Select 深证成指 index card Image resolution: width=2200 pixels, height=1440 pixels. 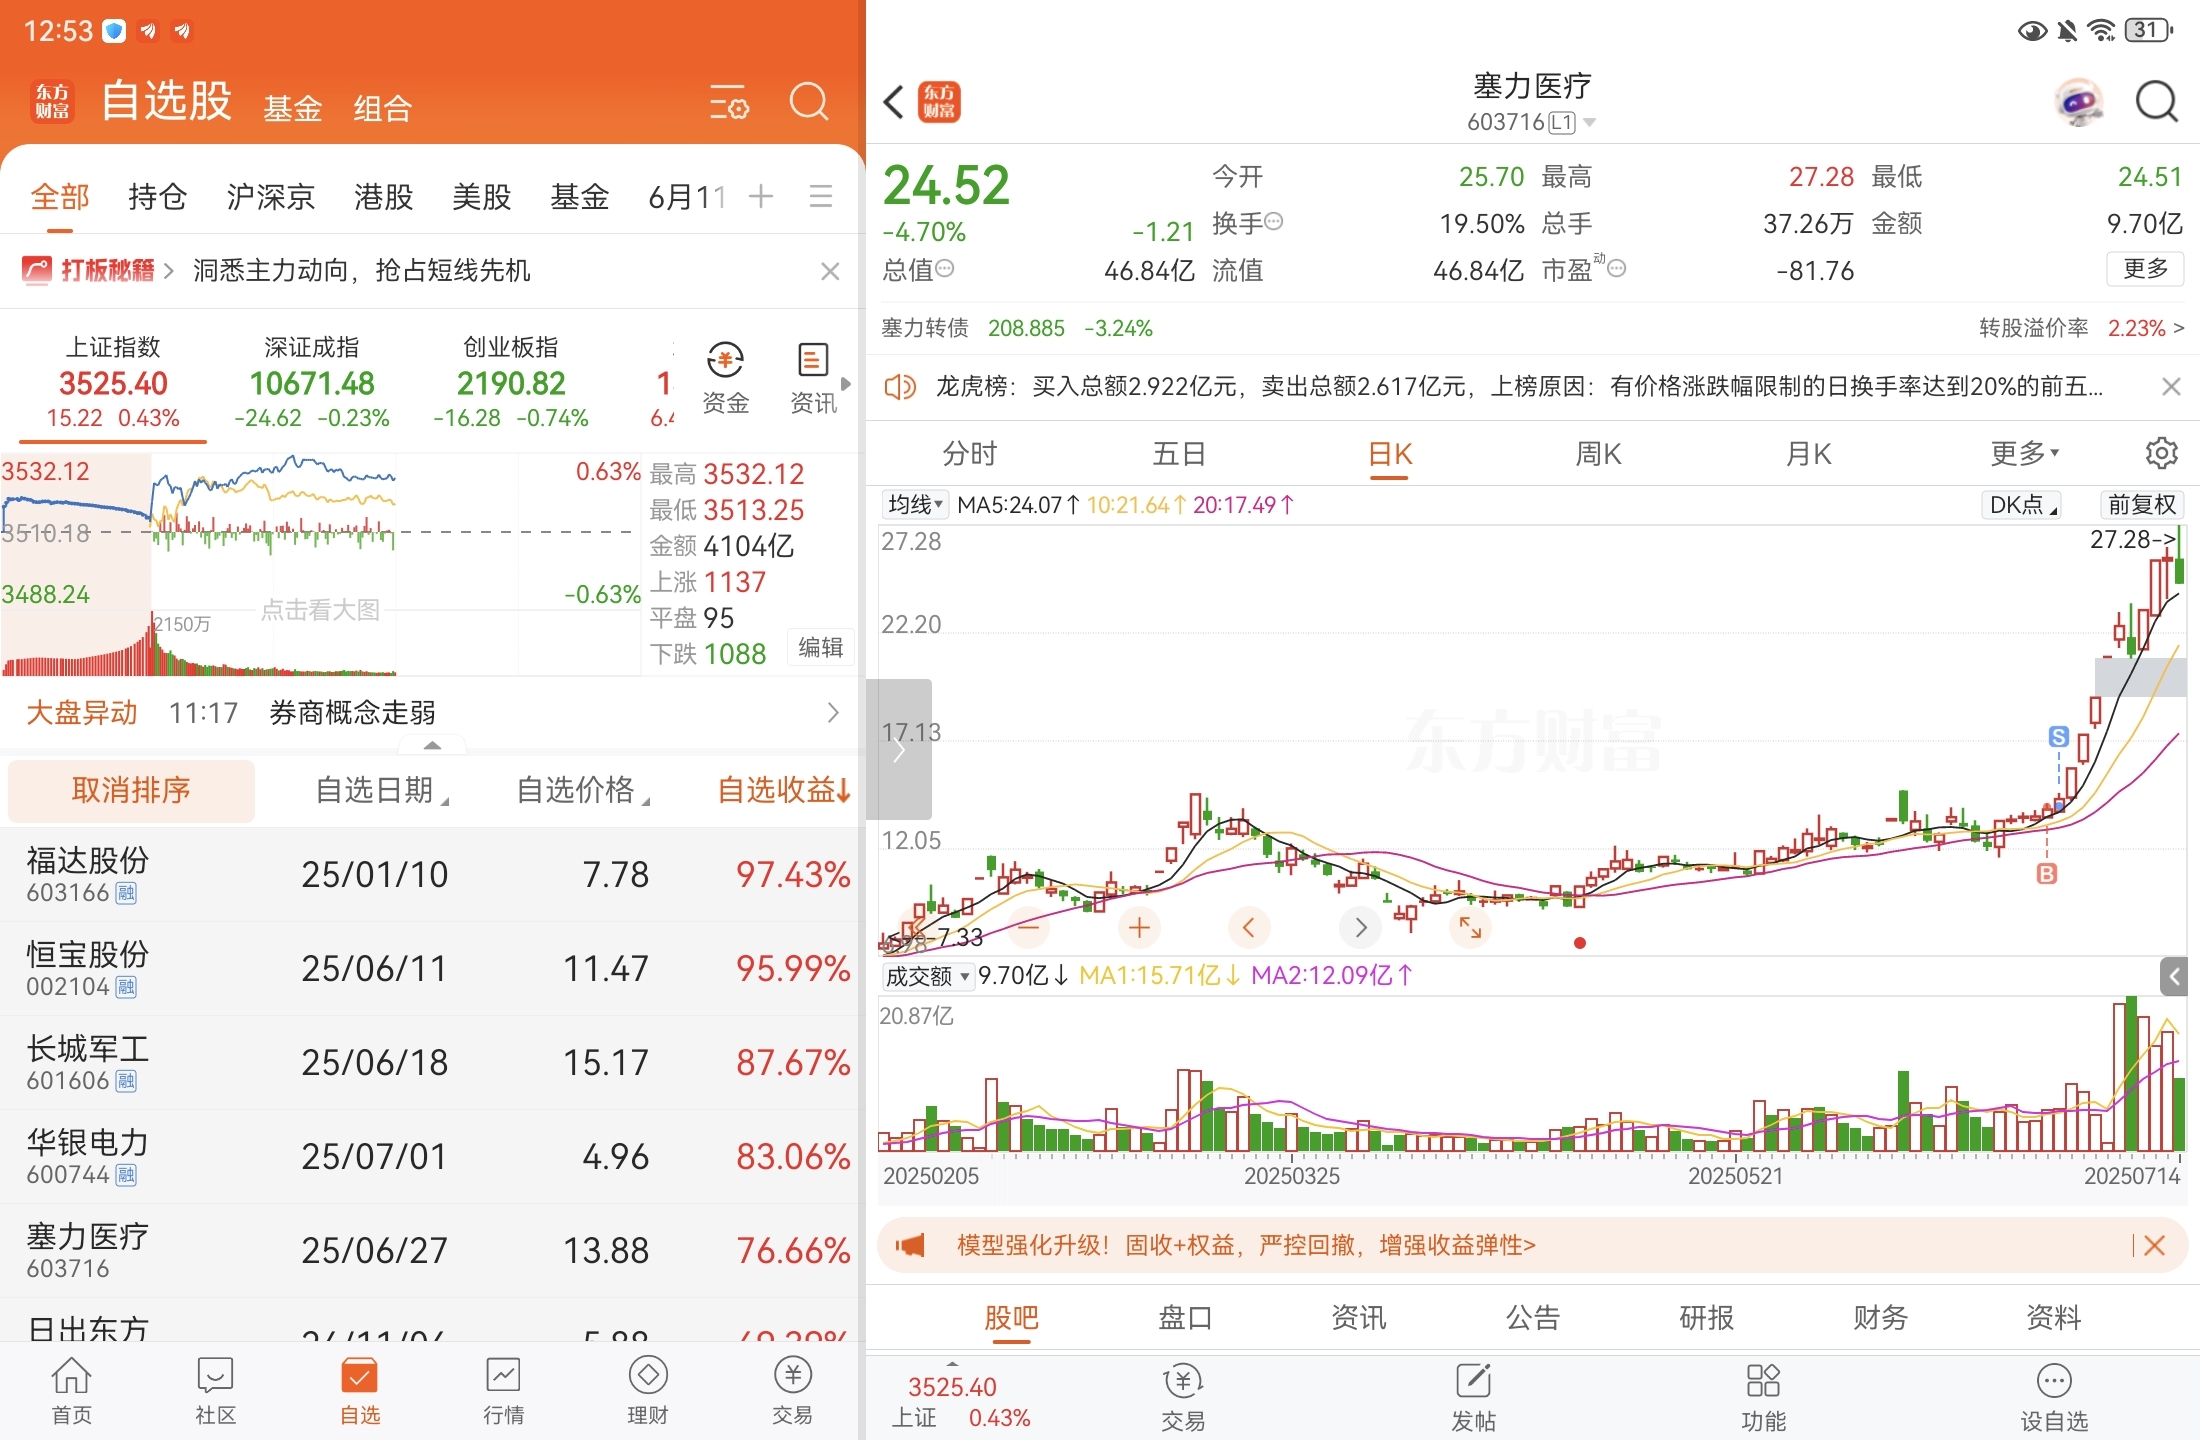312,383
